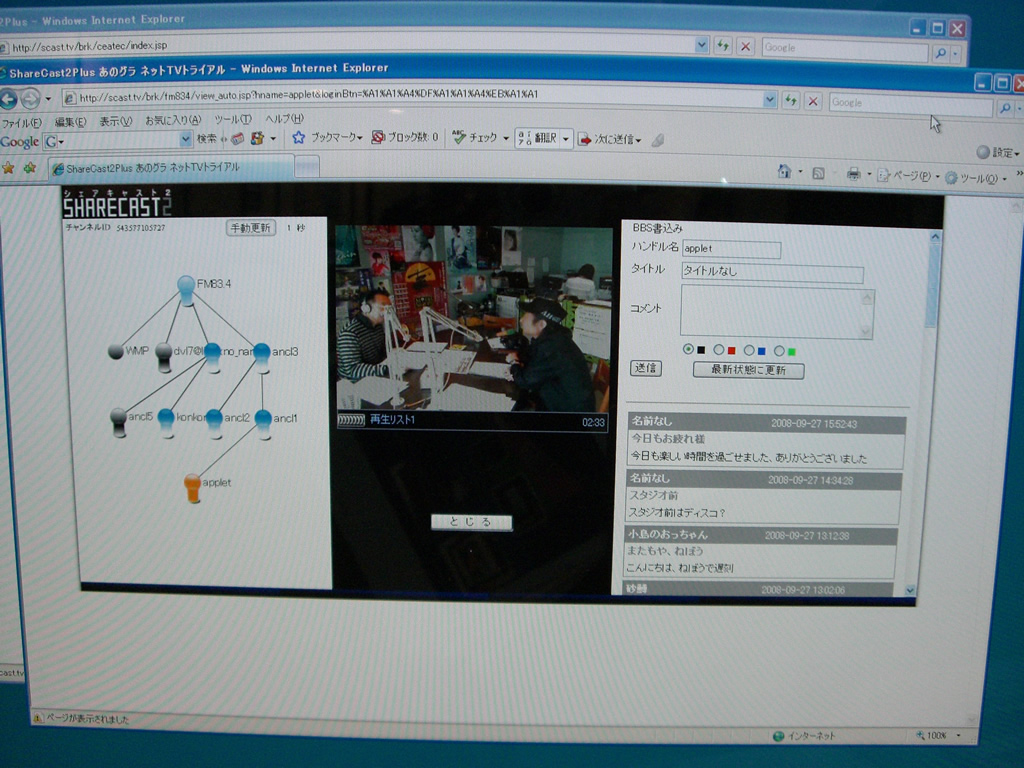Open the Google Toolbar search box dropdown
The width and height of the screenshot is (1024, 768).
click(x=185, y=138)
